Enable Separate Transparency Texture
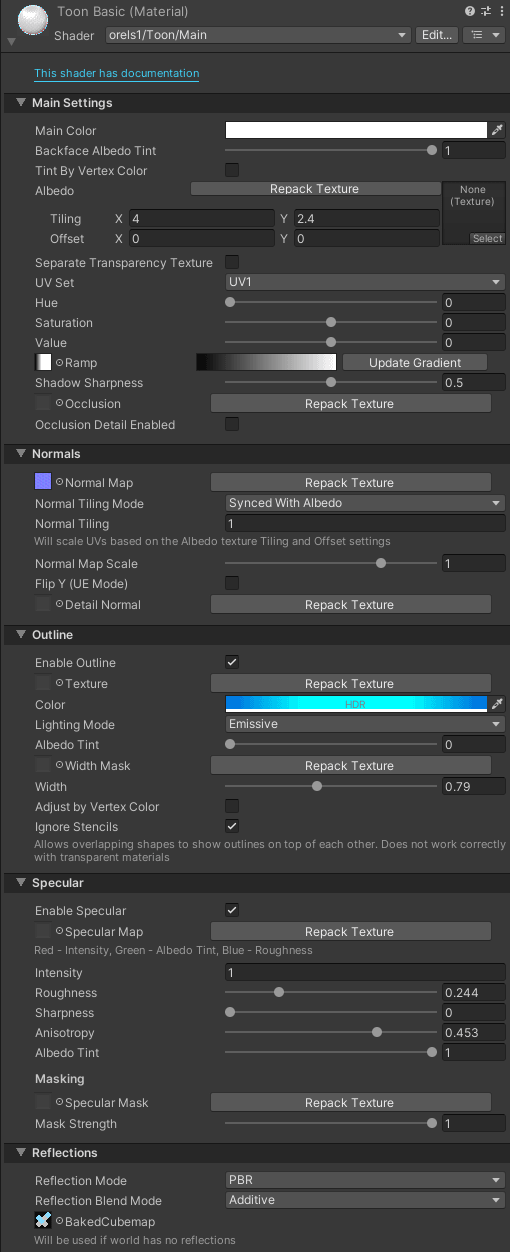 [232, 262]
